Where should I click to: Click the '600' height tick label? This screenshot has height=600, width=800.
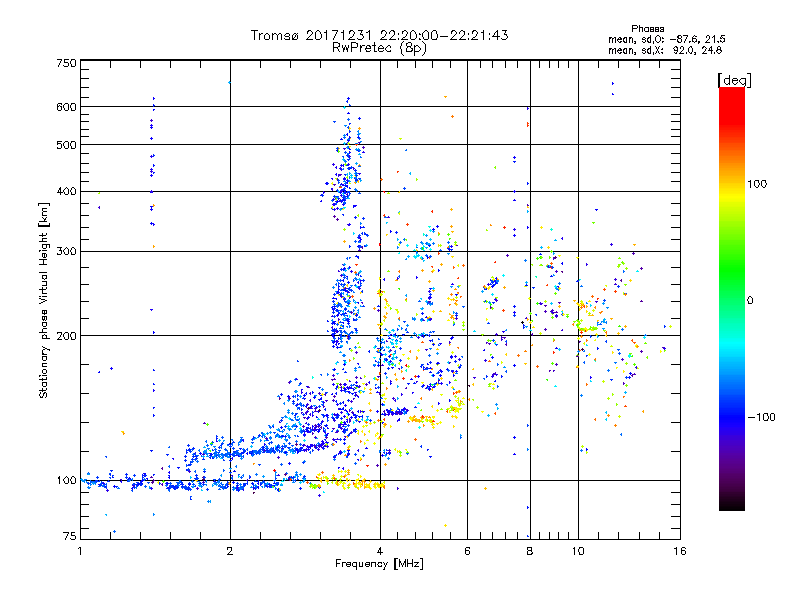coord(67,107)
